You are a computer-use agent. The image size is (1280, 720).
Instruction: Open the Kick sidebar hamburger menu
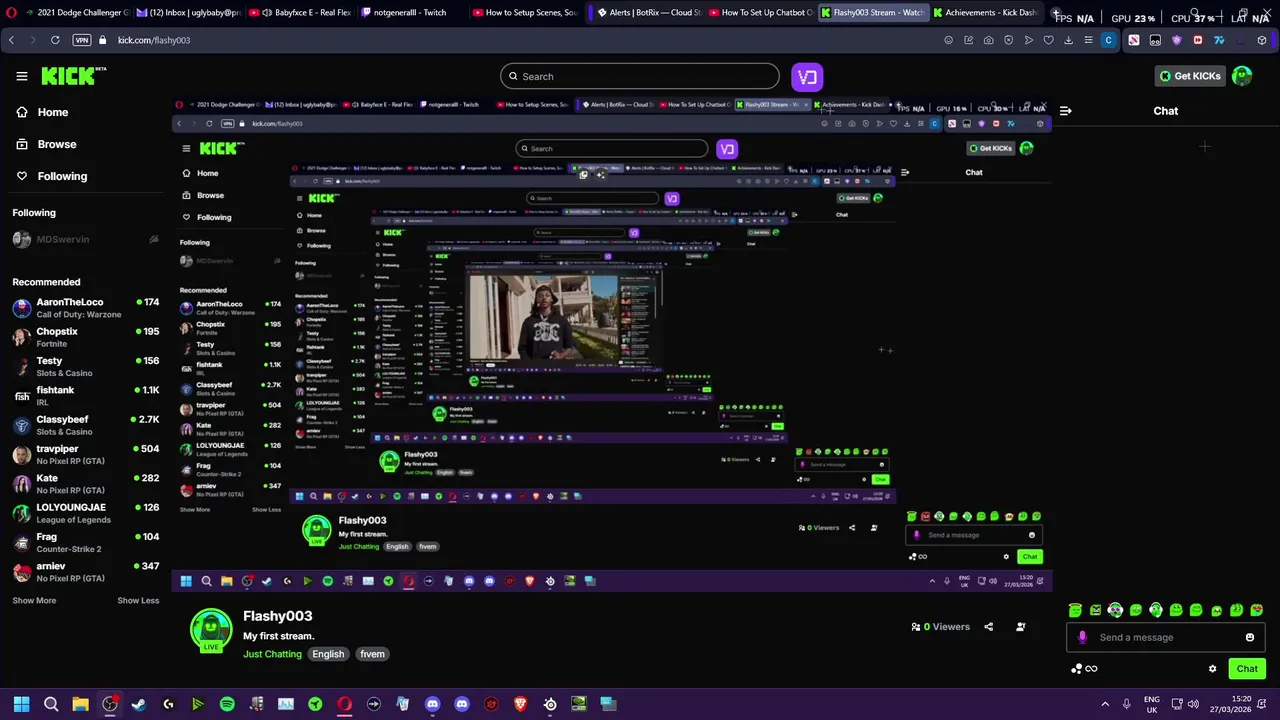click(21, 76)
